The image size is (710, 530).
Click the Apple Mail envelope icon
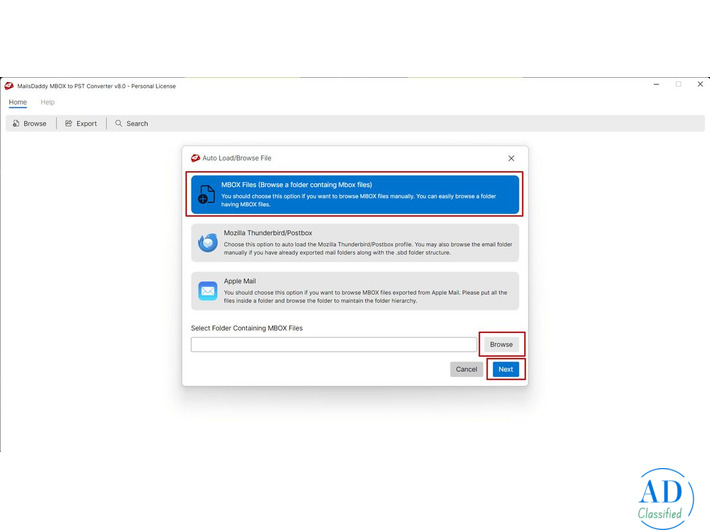[x=208, y=291]
